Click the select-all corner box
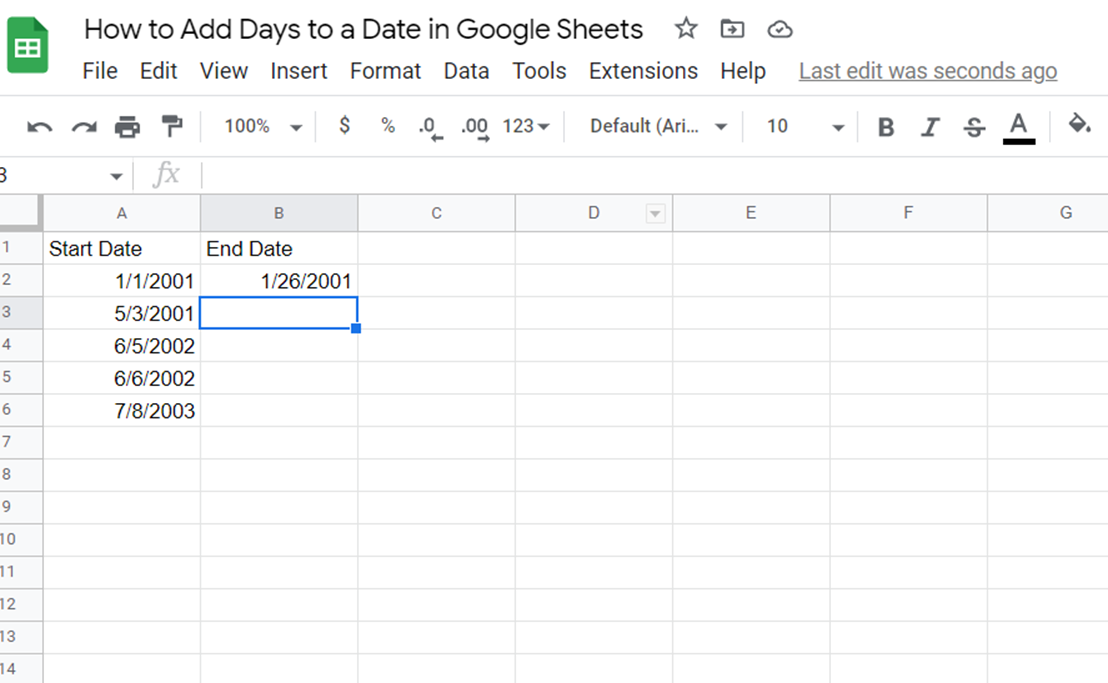The height and width of the screenshot is (683, 1108). click(x=20, y=213)
